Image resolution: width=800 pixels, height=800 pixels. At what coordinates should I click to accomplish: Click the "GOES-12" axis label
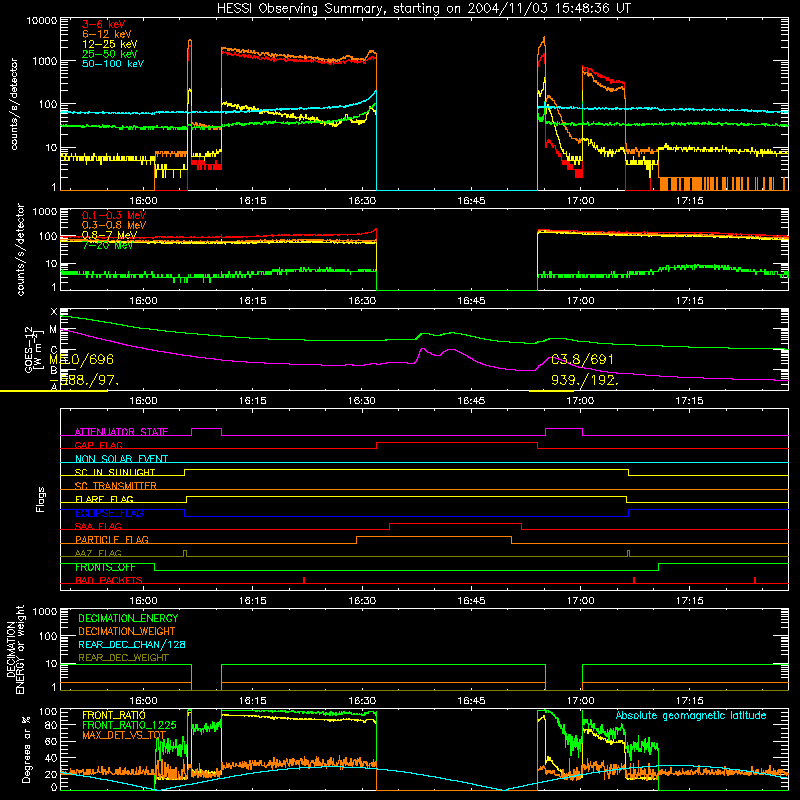pyautogui.click(x=29, y=350)
